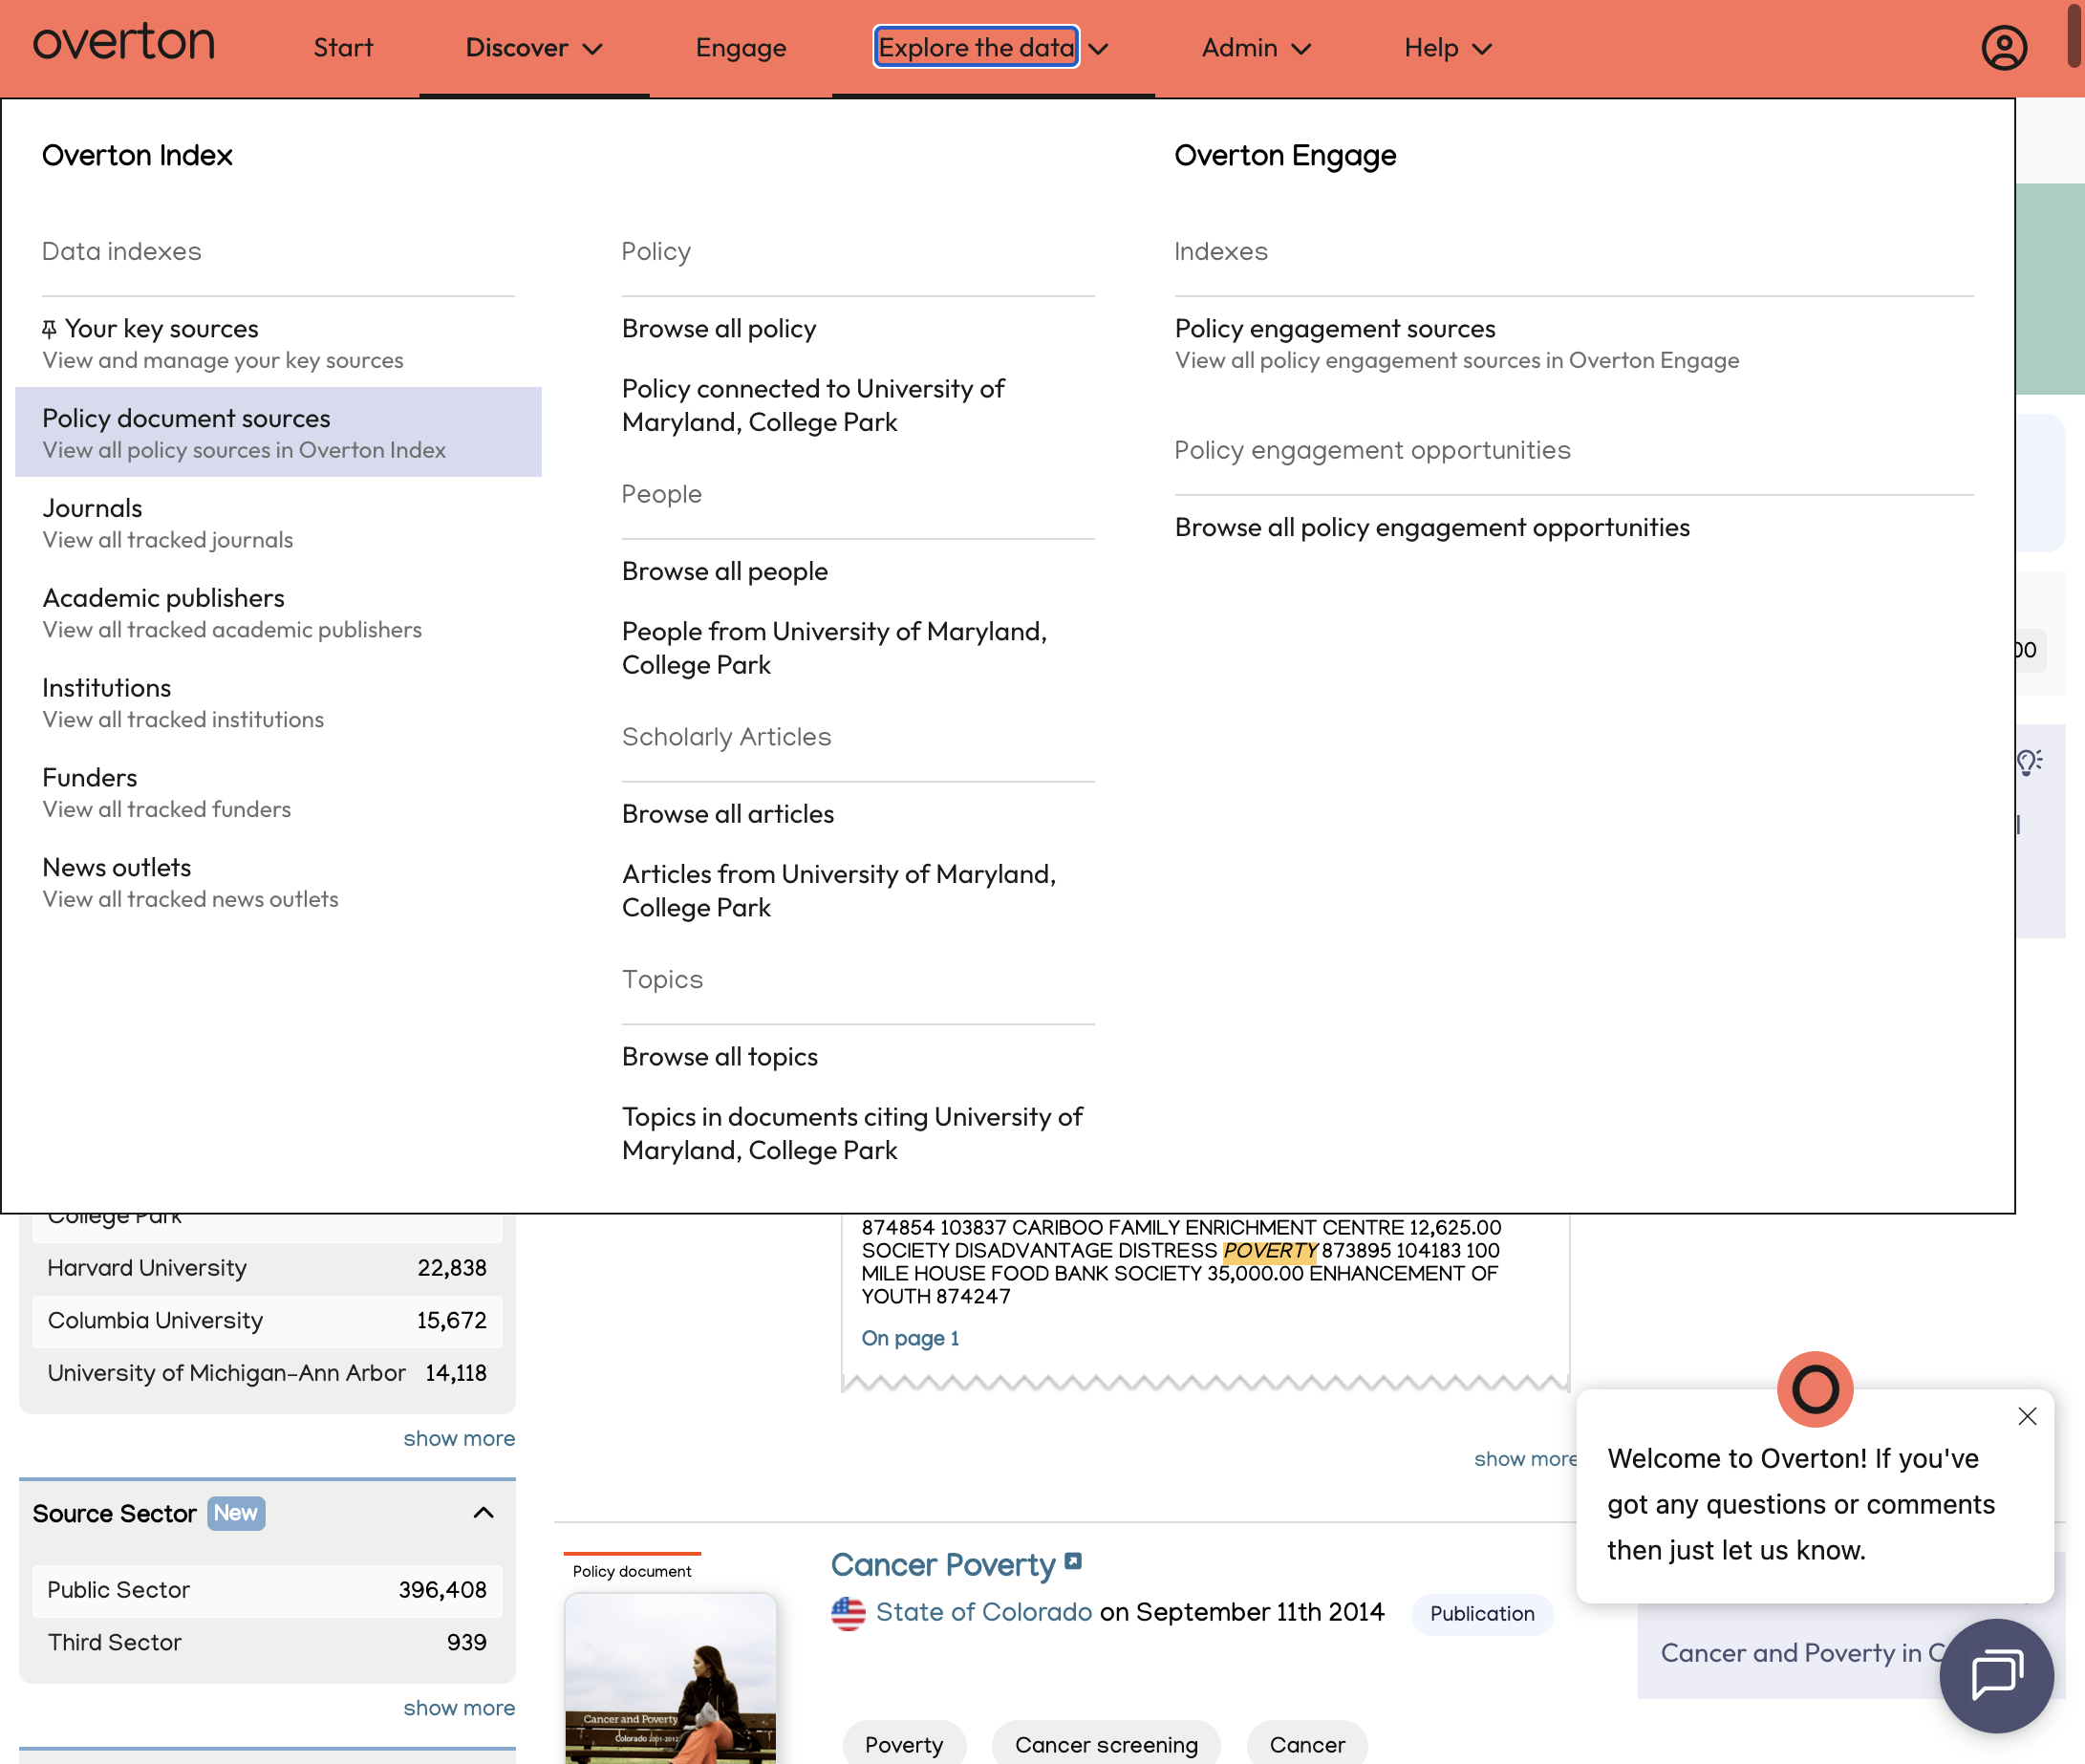
Task: Open People from University of Maryland
Action: pyautogui.click(x=834, y=648)
